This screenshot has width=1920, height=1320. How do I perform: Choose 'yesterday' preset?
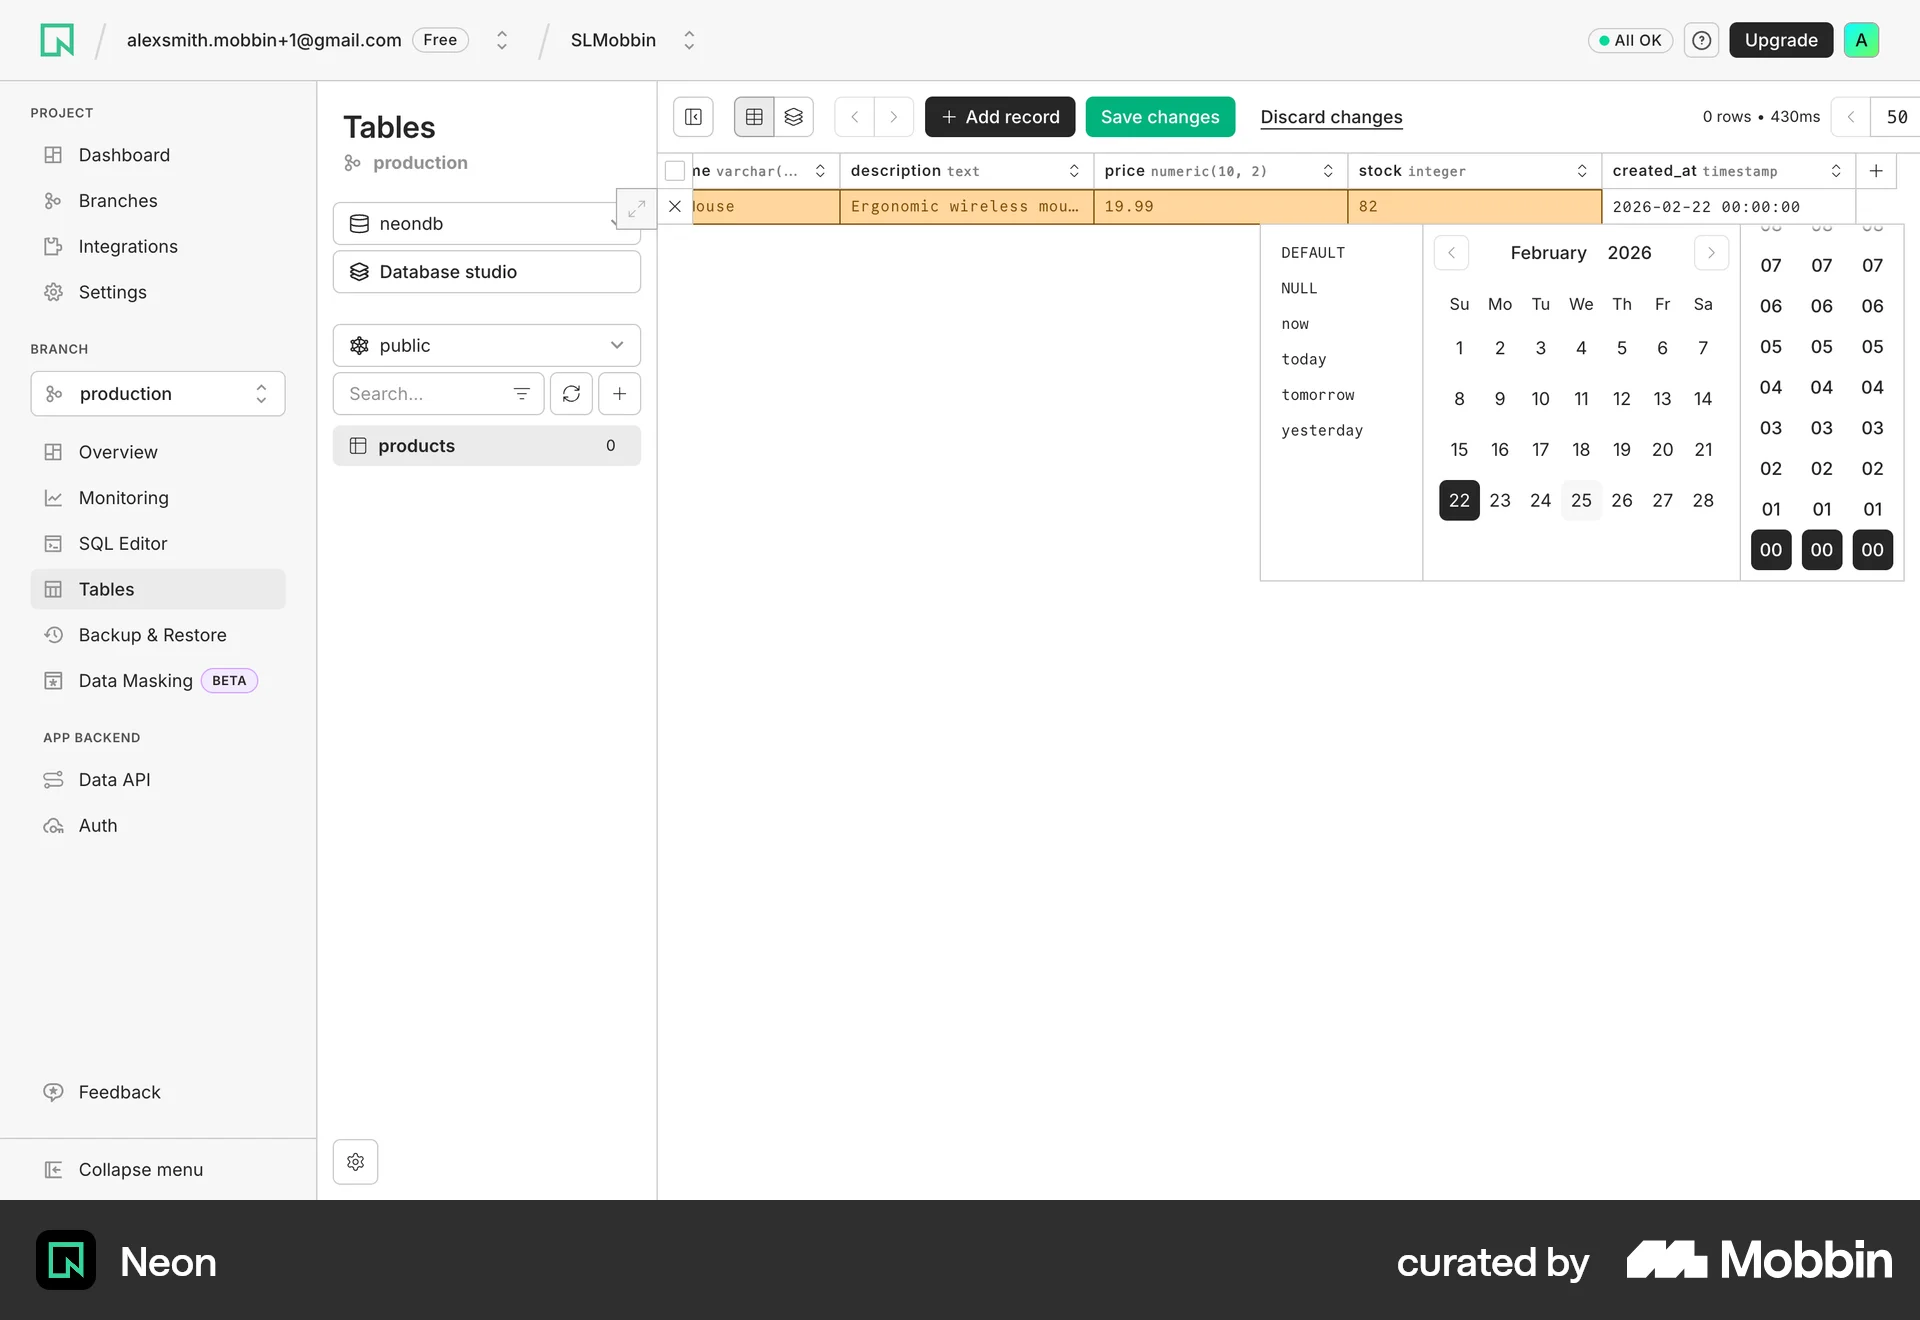[x=1322, y=430]
